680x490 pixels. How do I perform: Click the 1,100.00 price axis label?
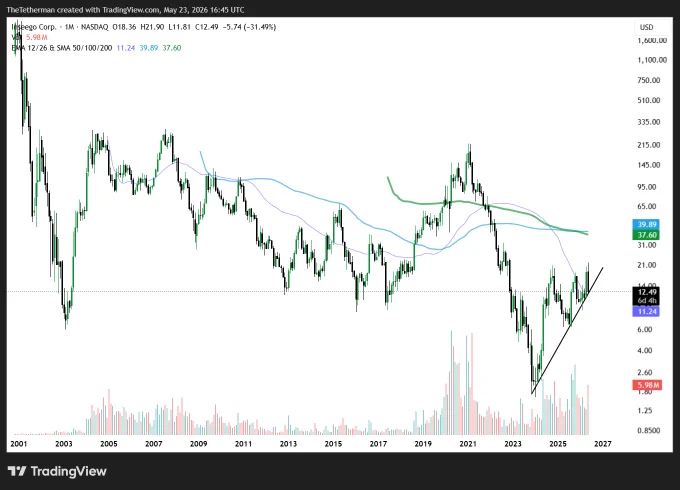click(x=652, y=60)
